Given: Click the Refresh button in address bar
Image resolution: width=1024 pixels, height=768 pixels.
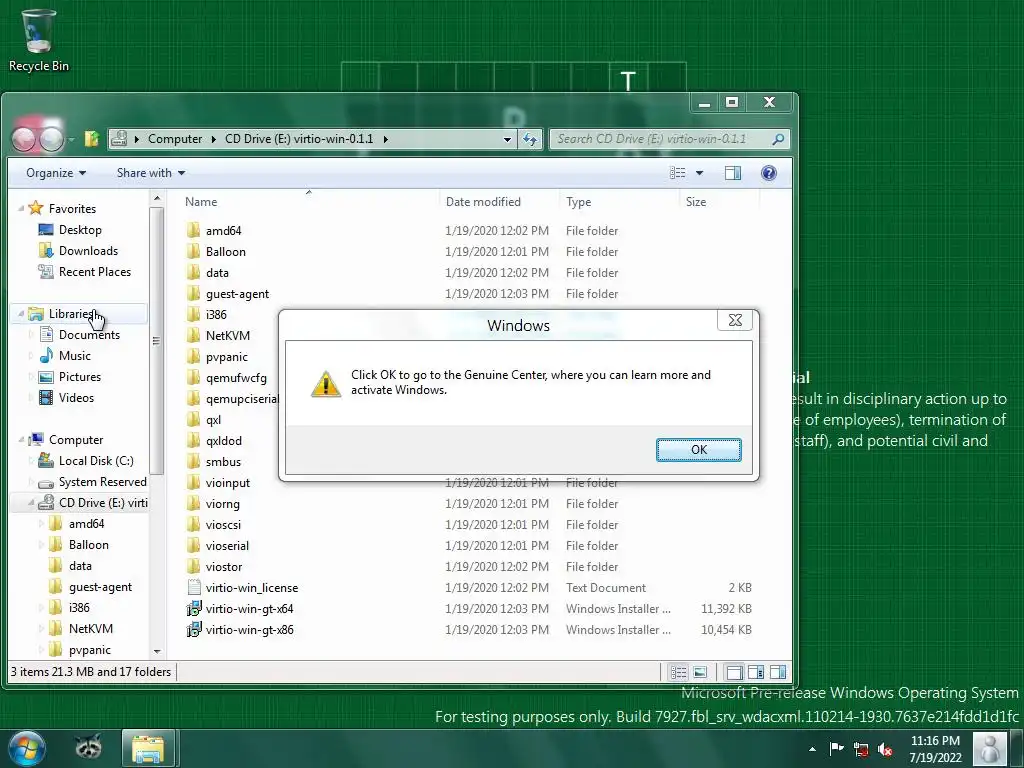Looking at the screenshot, I should (x=530, y=139).
